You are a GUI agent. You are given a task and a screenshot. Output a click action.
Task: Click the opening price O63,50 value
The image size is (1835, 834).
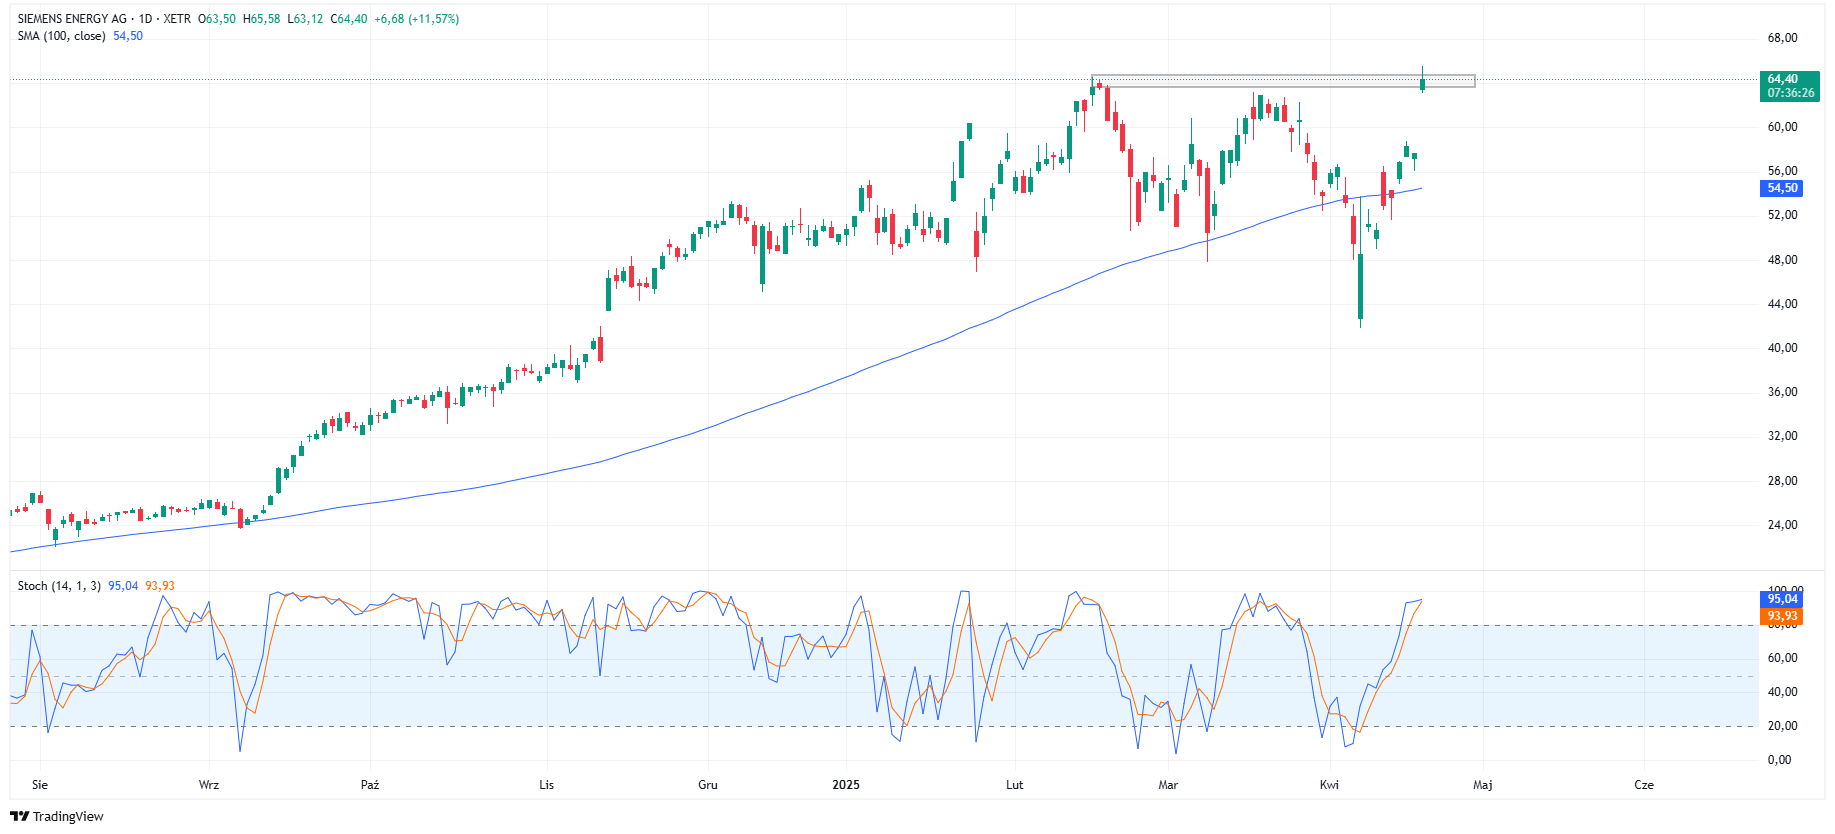(217, 19)
